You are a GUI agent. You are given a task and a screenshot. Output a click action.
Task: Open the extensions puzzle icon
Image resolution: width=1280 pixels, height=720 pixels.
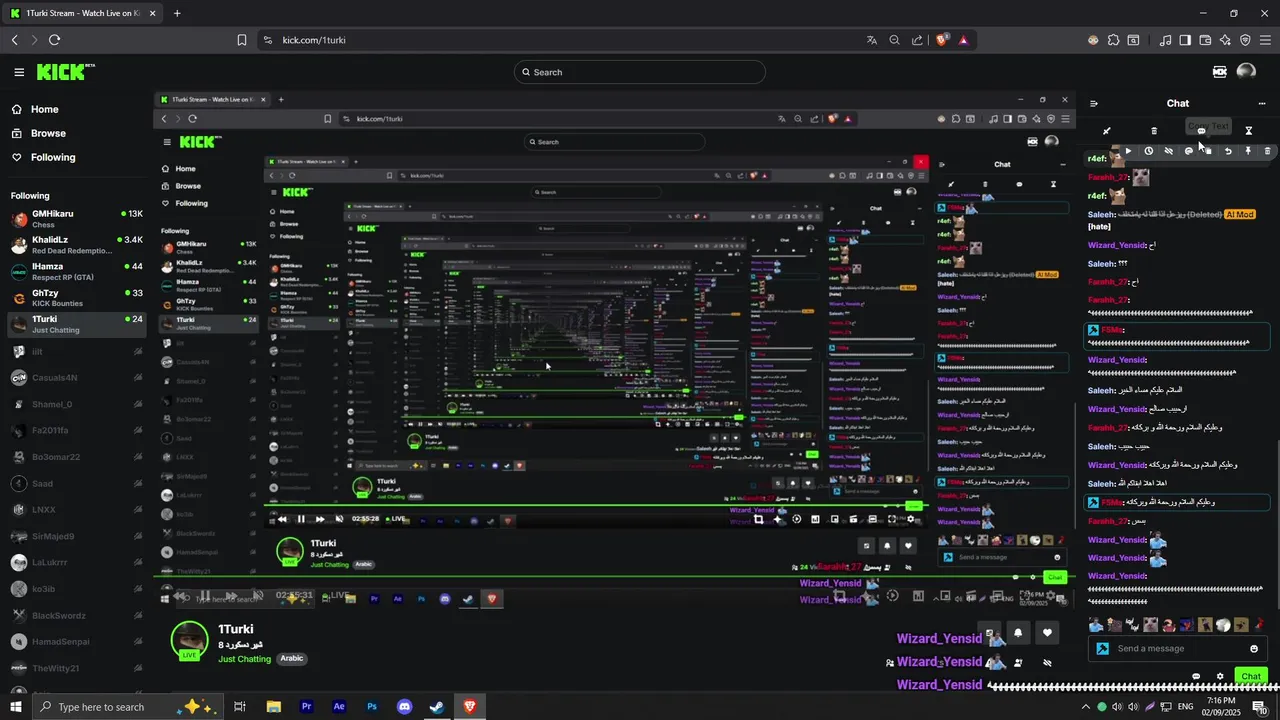(x=1114, y=40)
